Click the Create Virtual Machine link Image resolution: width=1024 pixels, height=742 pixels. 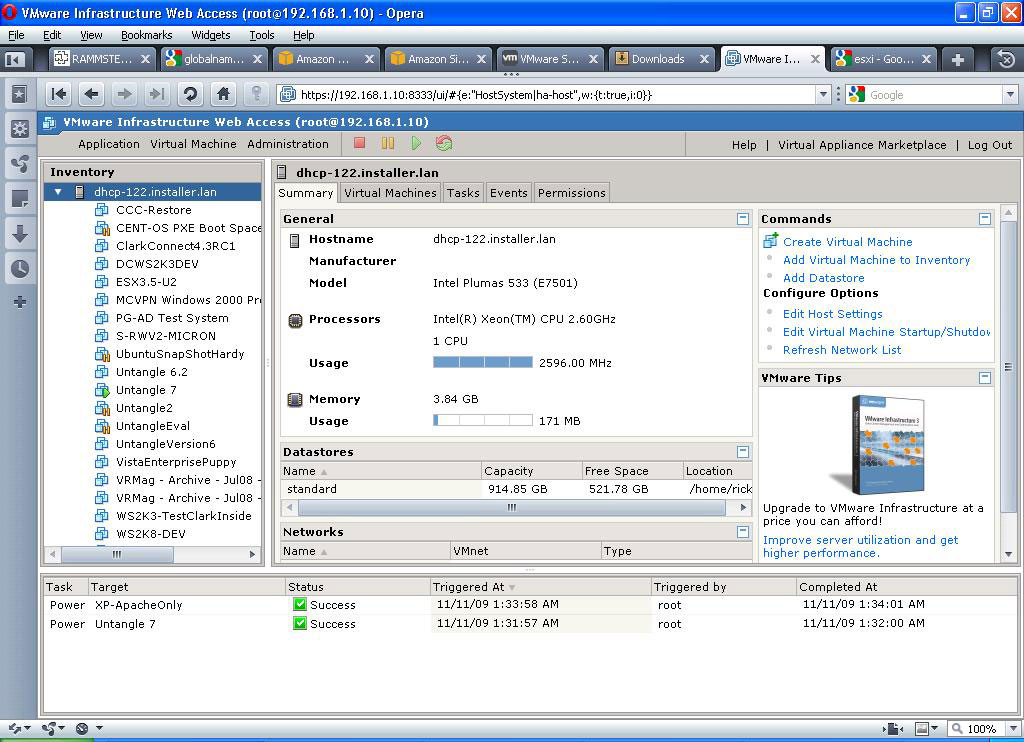[848, 242]
